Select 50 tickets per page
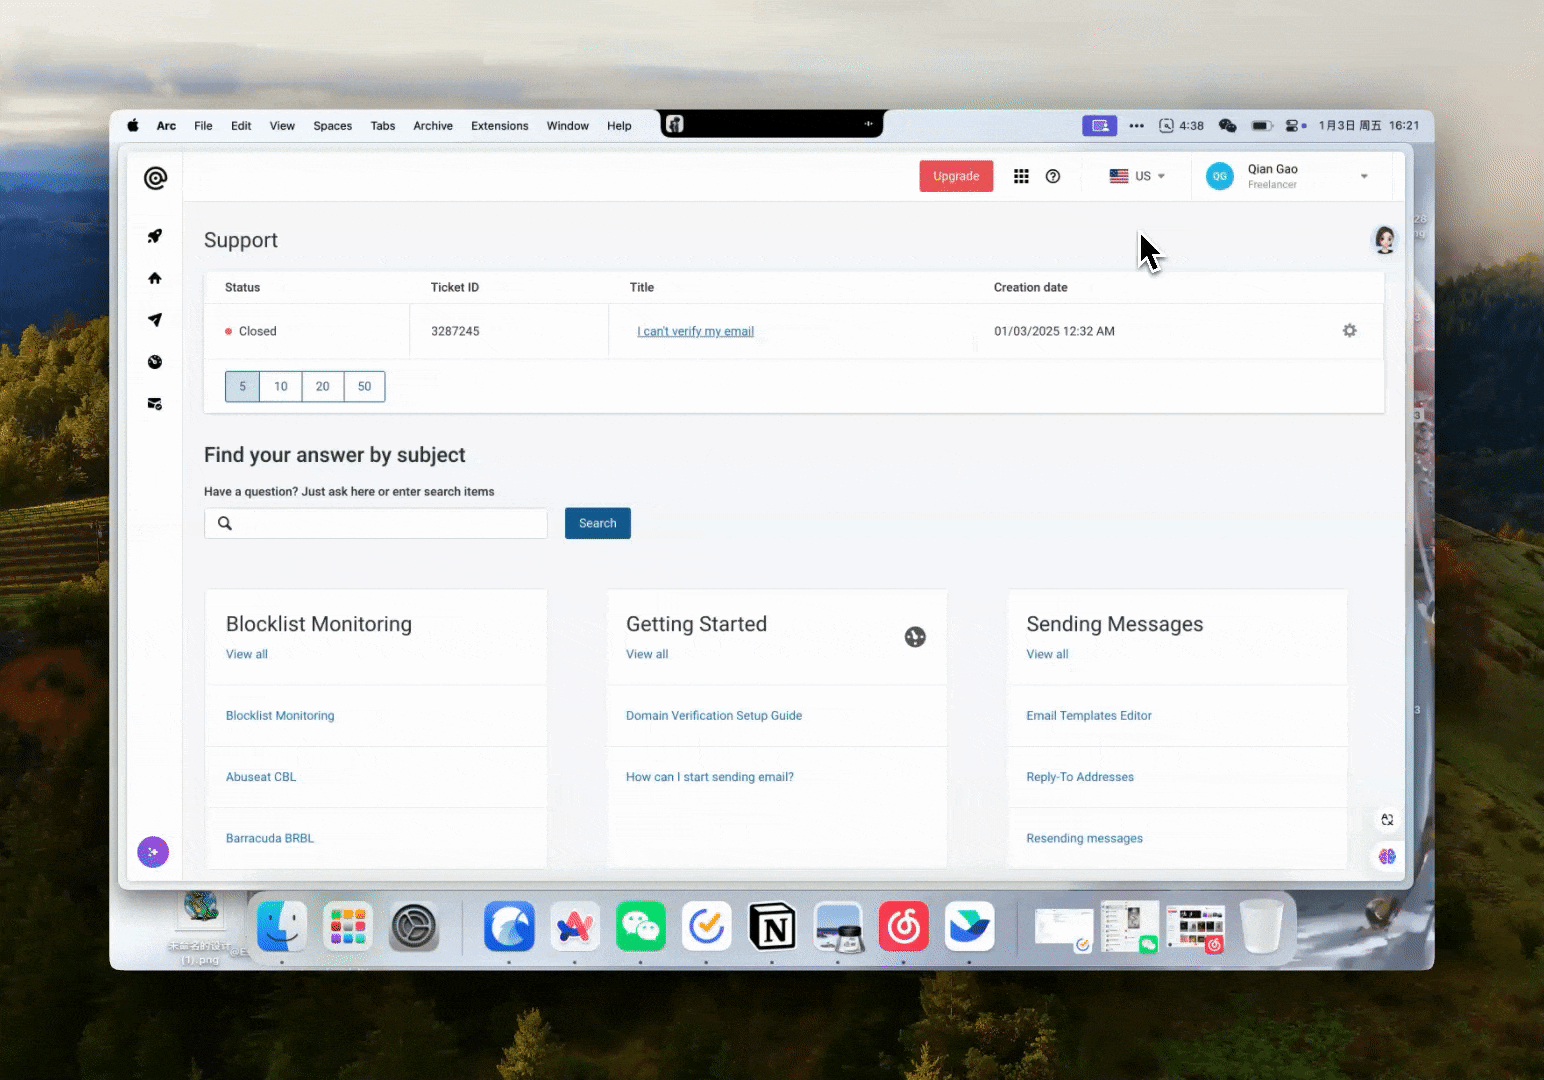The image size is (1544, 1080). click(x=365, y=387)
